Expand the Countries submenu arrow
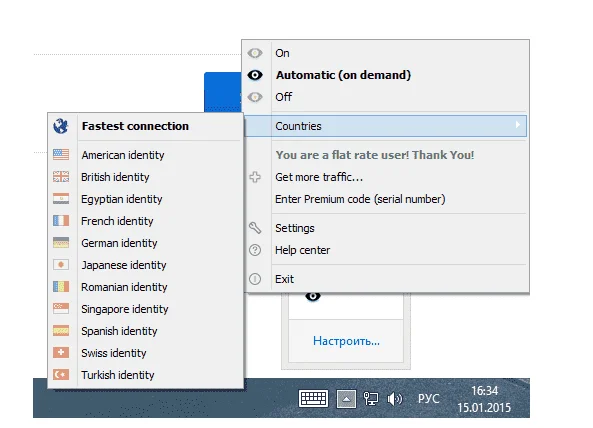593x428 pixels. click(x=518, y=124)
